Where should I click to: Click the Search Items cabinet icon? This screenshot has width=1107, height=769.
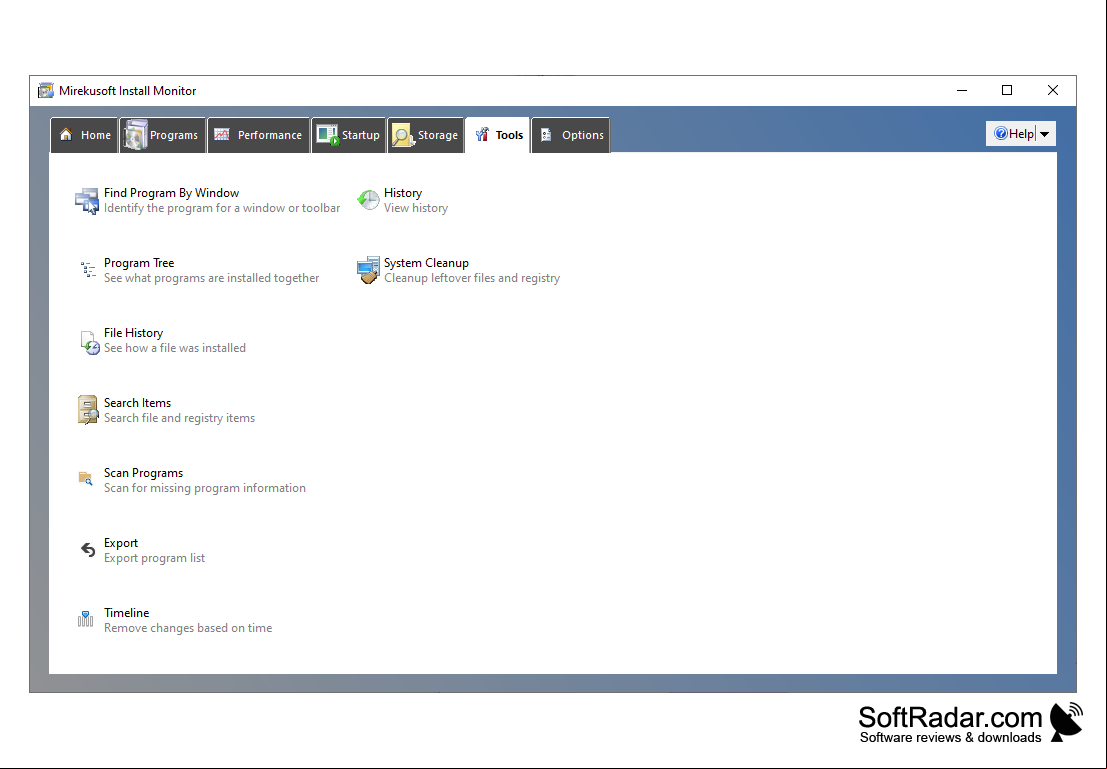click(88, 410)
